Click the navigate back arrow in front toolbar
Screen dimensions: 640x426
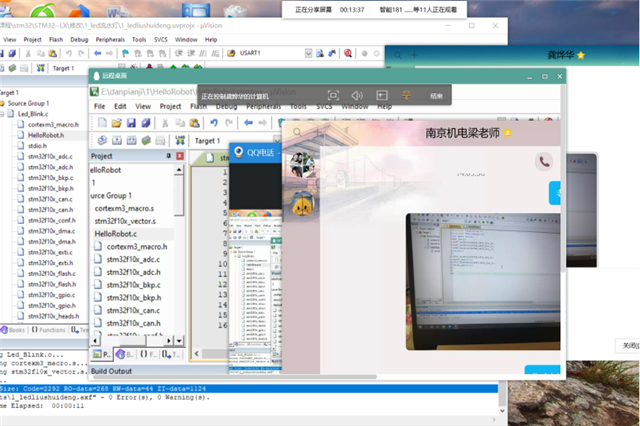coord(248,123)
